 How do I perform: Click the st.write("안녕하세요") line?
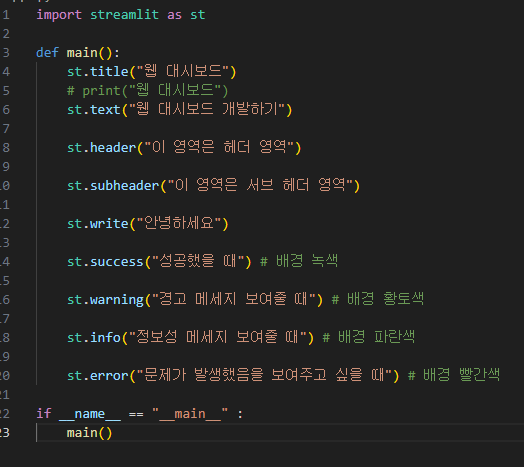coord(147,223)
